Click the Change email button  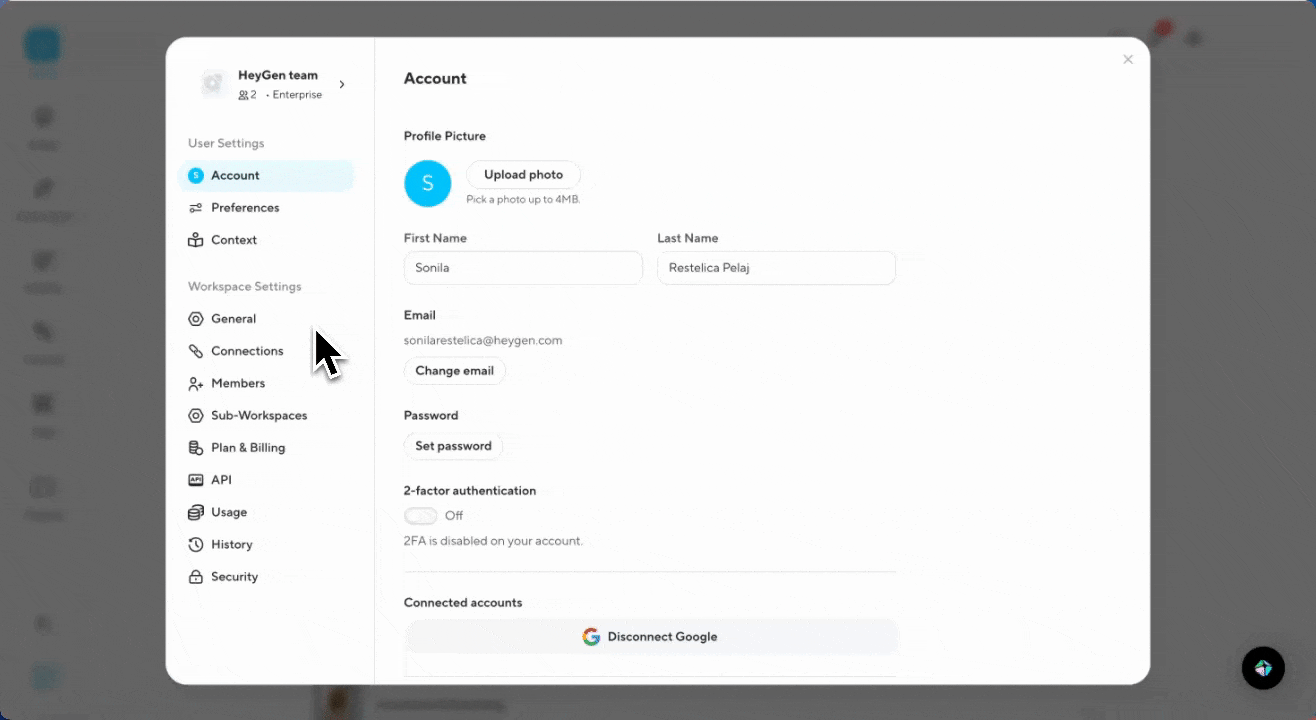tap(454, 371)
